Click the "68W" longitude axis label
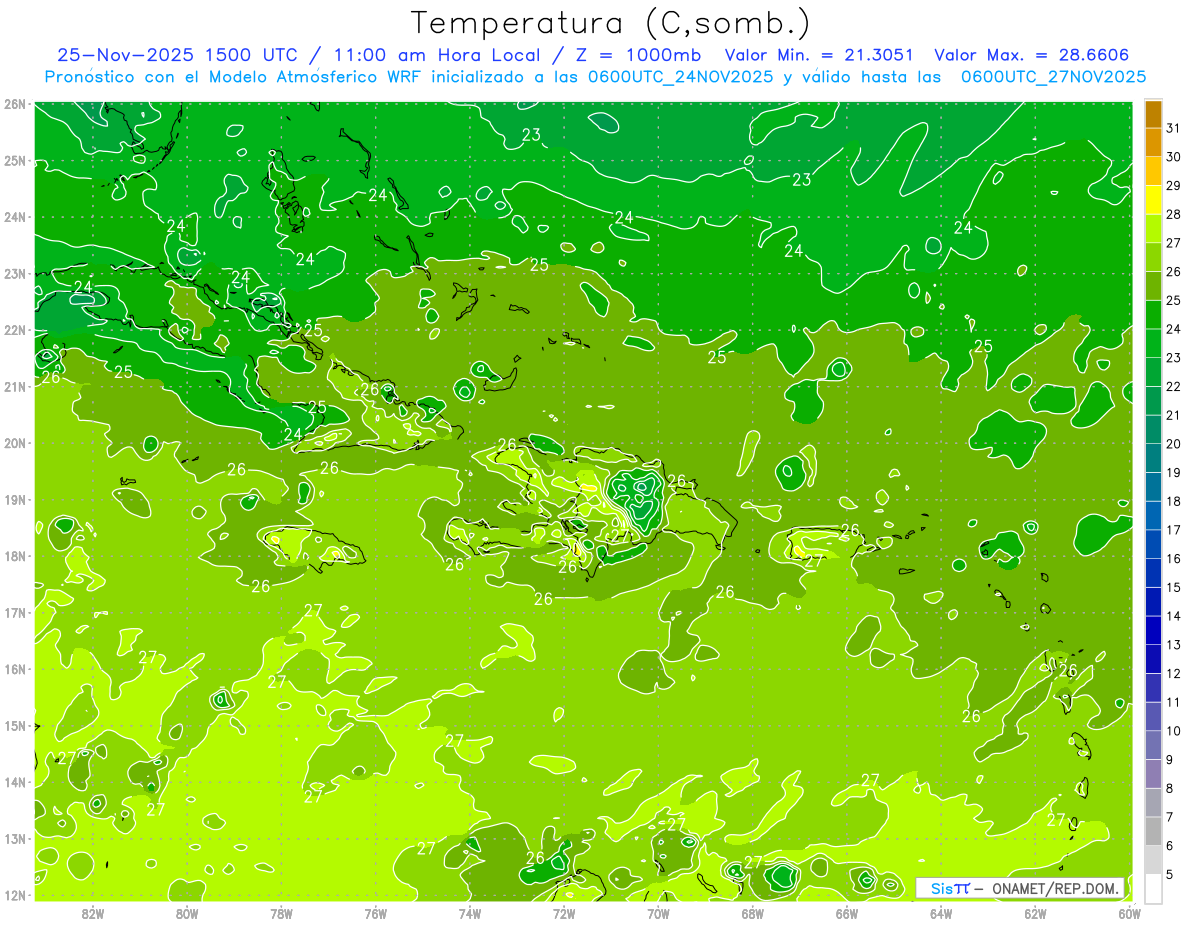This screenshot has height=927, width=1200. click(753, 912)
